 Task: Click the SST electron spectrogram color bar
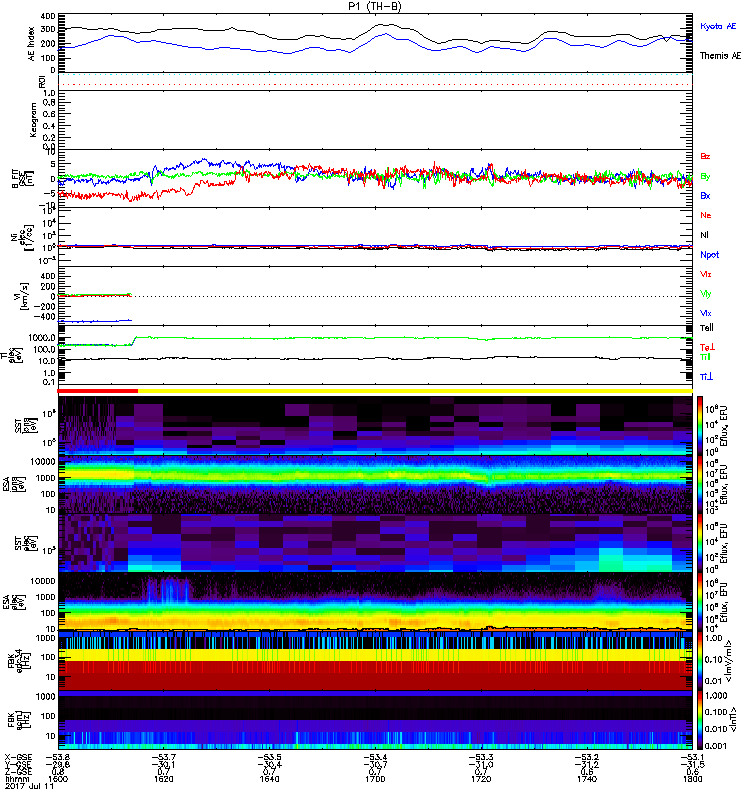tap(700, 543)
